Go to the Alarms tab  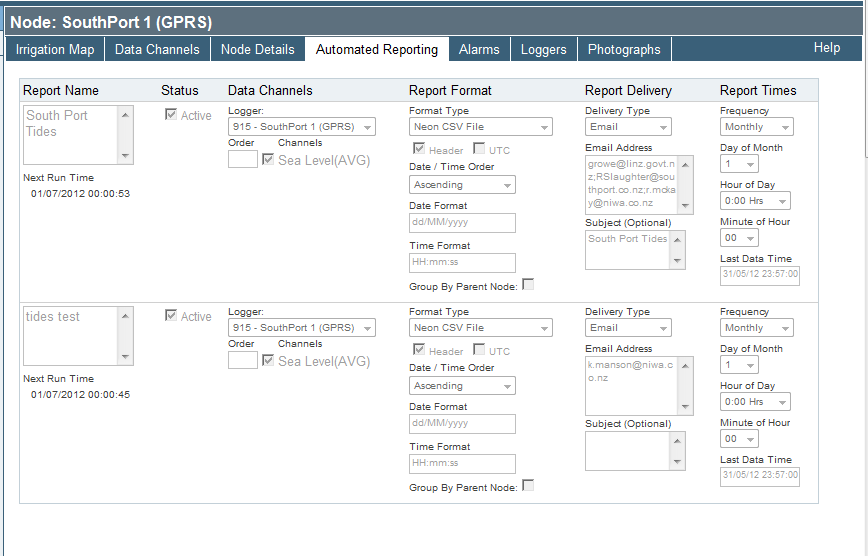(x=479, y=49)
